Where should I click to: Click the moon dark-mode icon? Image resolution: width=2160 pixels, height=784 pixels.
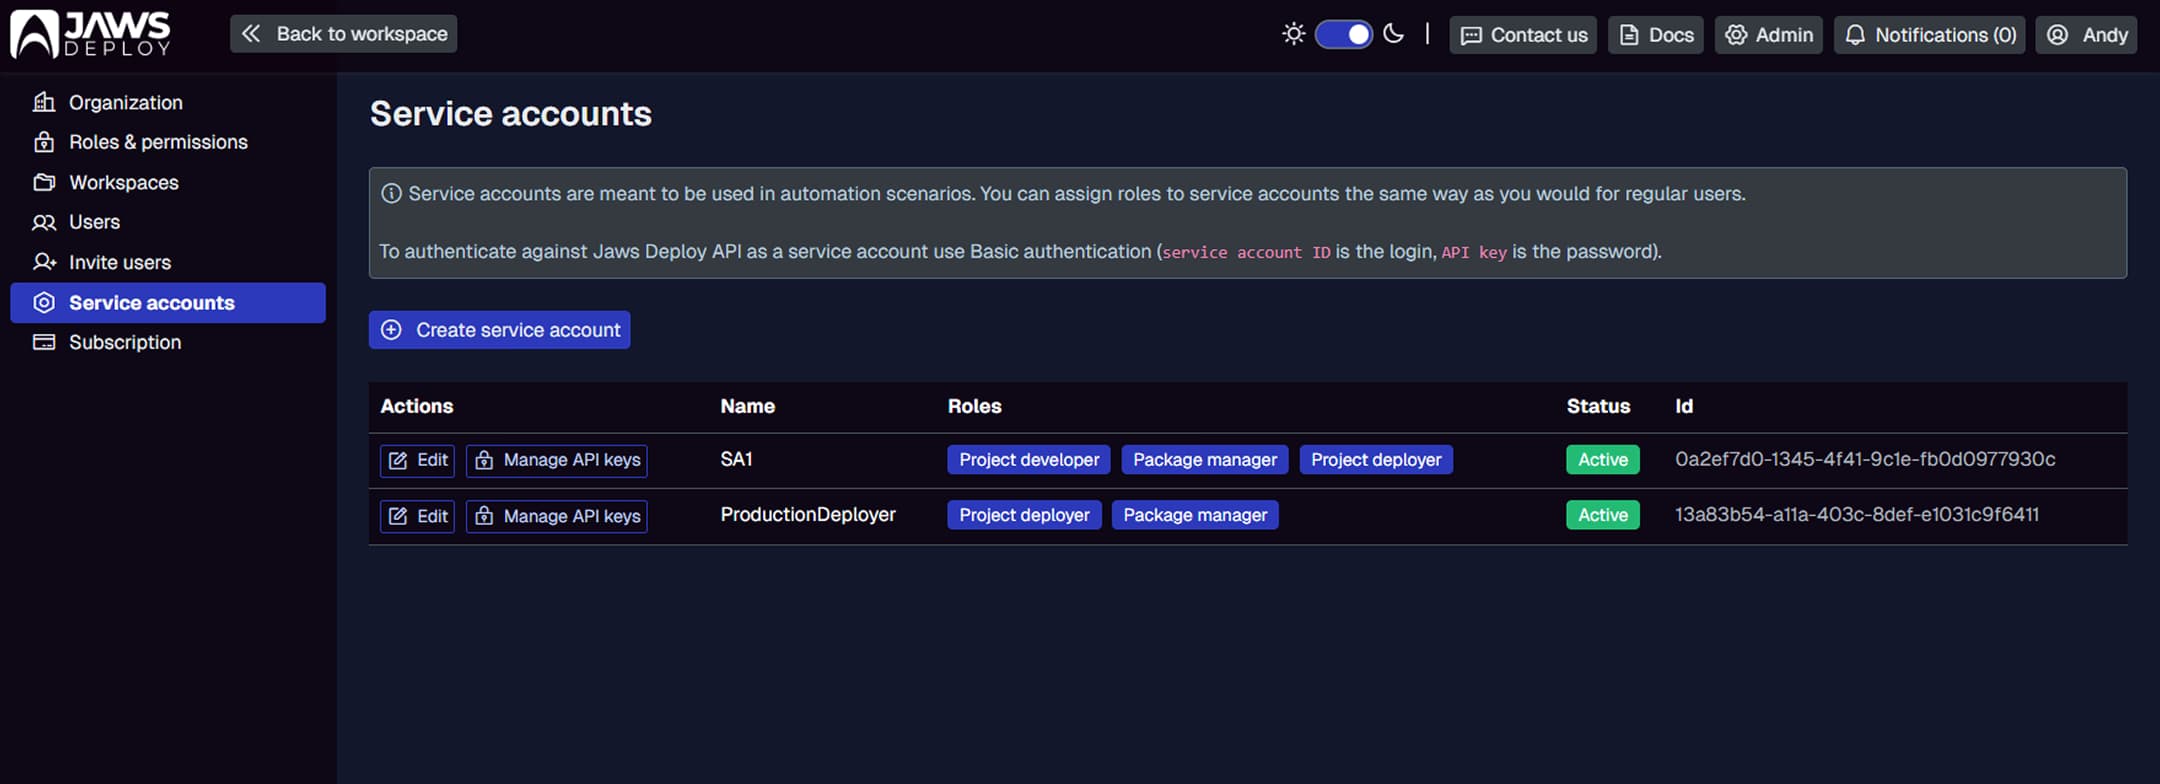1393,34
